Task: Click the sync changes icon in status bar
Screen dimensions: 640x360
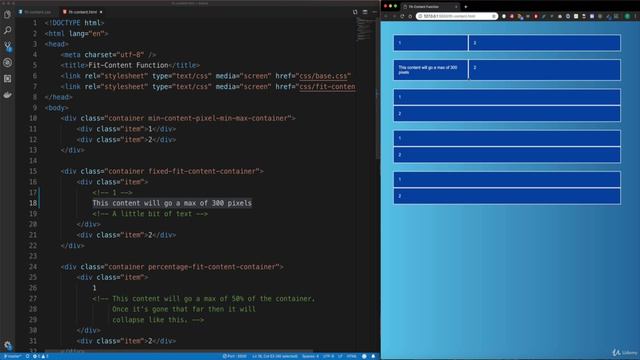Action: [27, 356]
